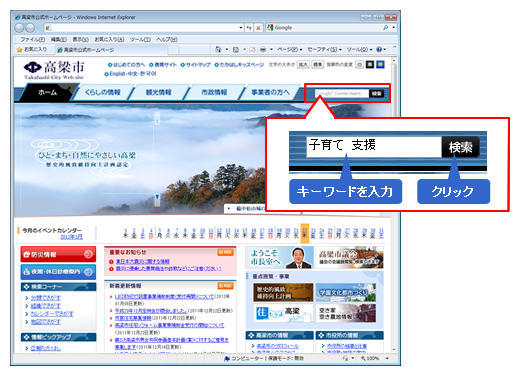Click the browser back arrow button
The height and width of the screenshot is (375, 517).
(19, 28)
